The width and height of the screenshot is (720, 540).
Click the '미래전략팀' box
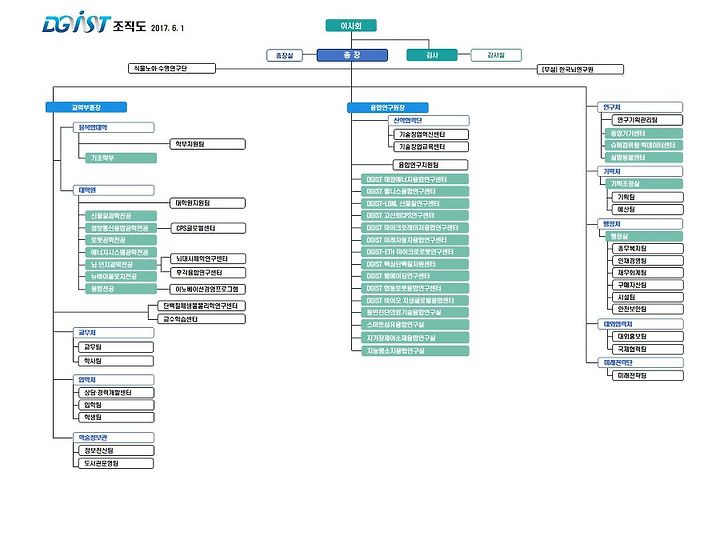[x=647, y=376]
